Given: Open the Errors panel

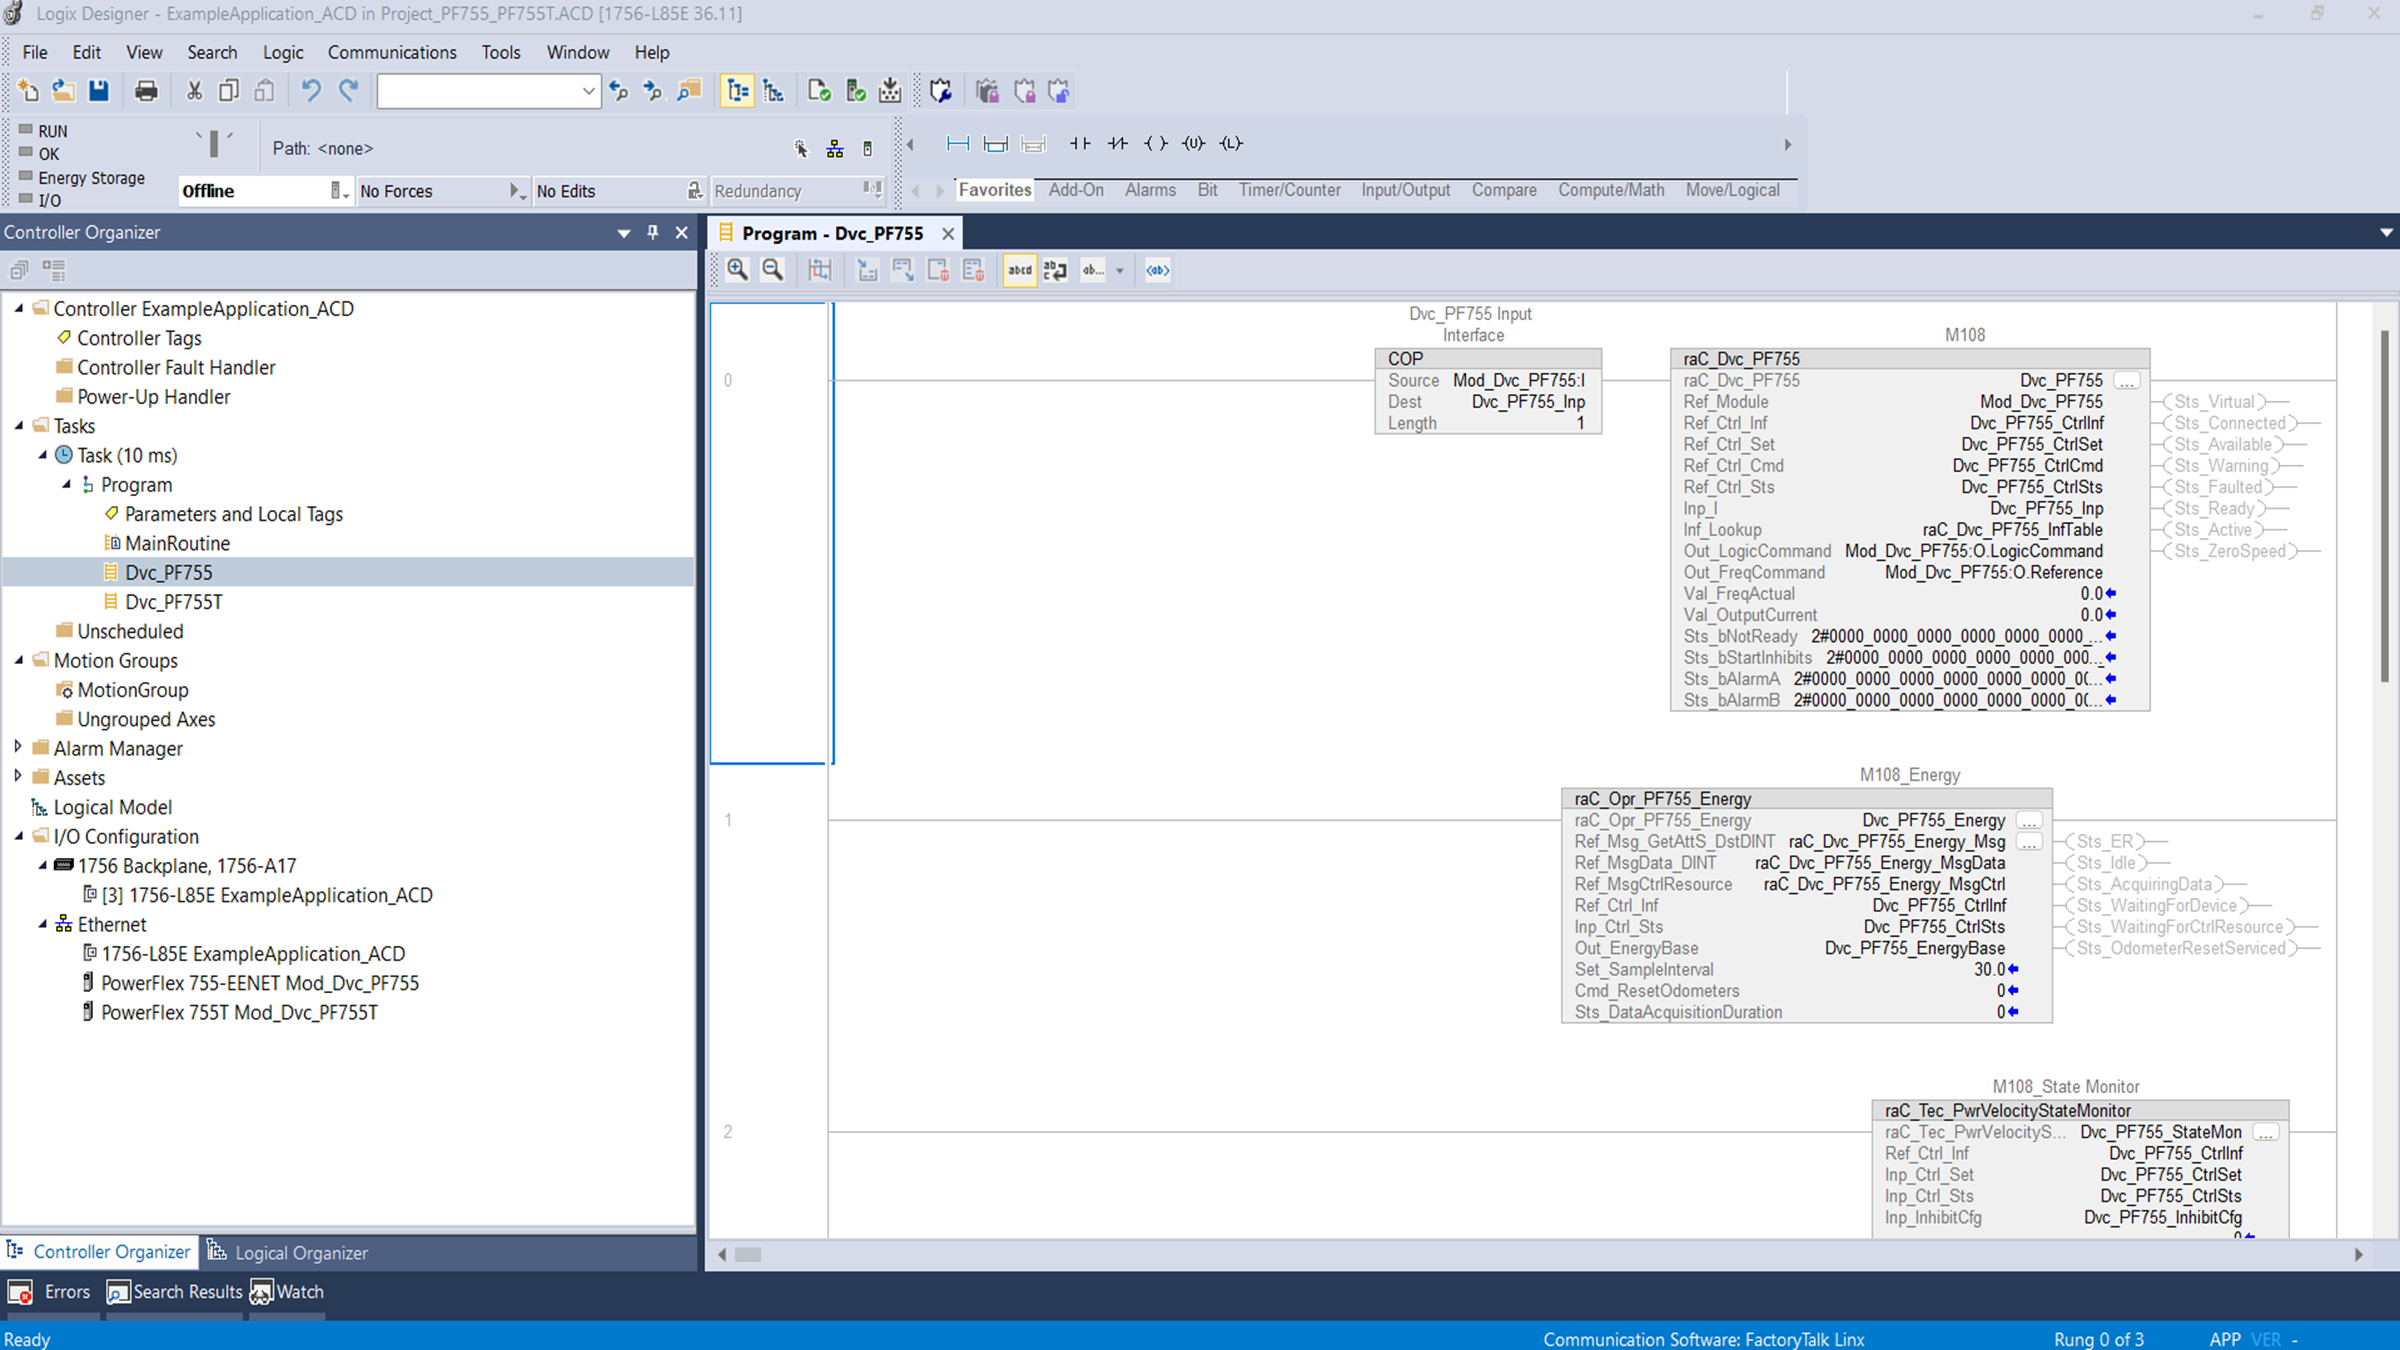Looking at the screenshot, I should click(x=50, y=1292).
